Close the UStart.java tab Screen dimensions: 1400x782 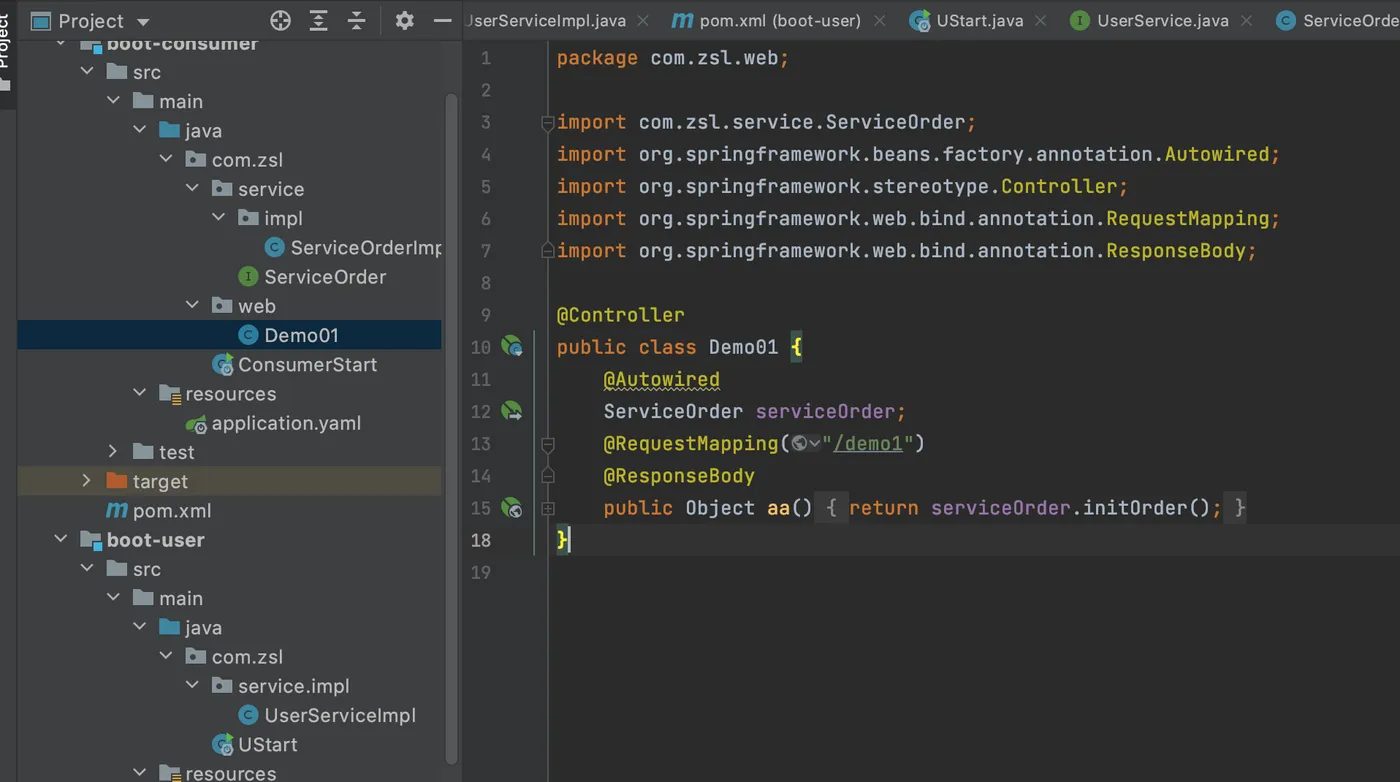click(x=1041, y=20)
